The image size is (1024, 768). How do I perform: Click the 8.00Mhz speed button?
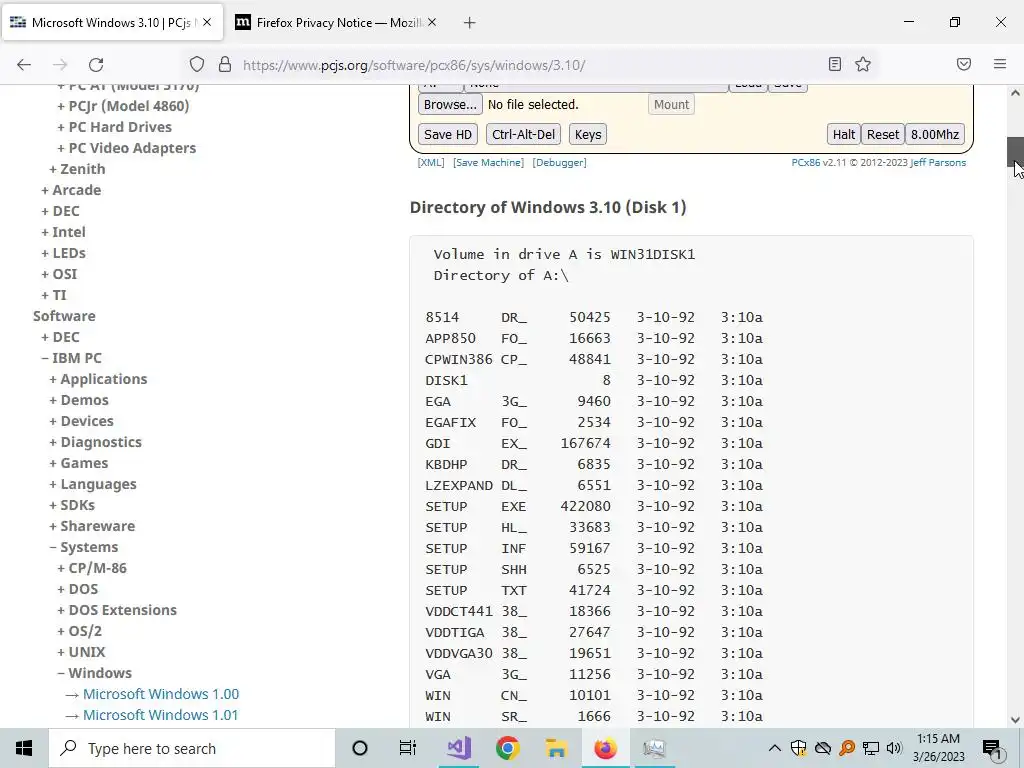(x=935, y=135)
